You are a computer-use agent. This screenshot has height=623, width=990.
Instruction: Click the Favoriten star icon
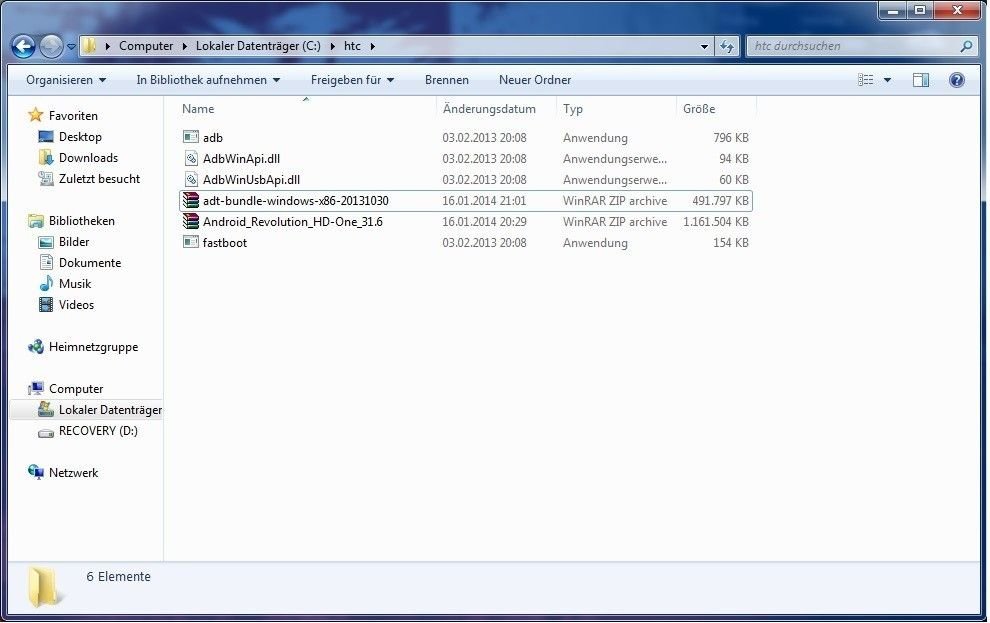(36, 115)
